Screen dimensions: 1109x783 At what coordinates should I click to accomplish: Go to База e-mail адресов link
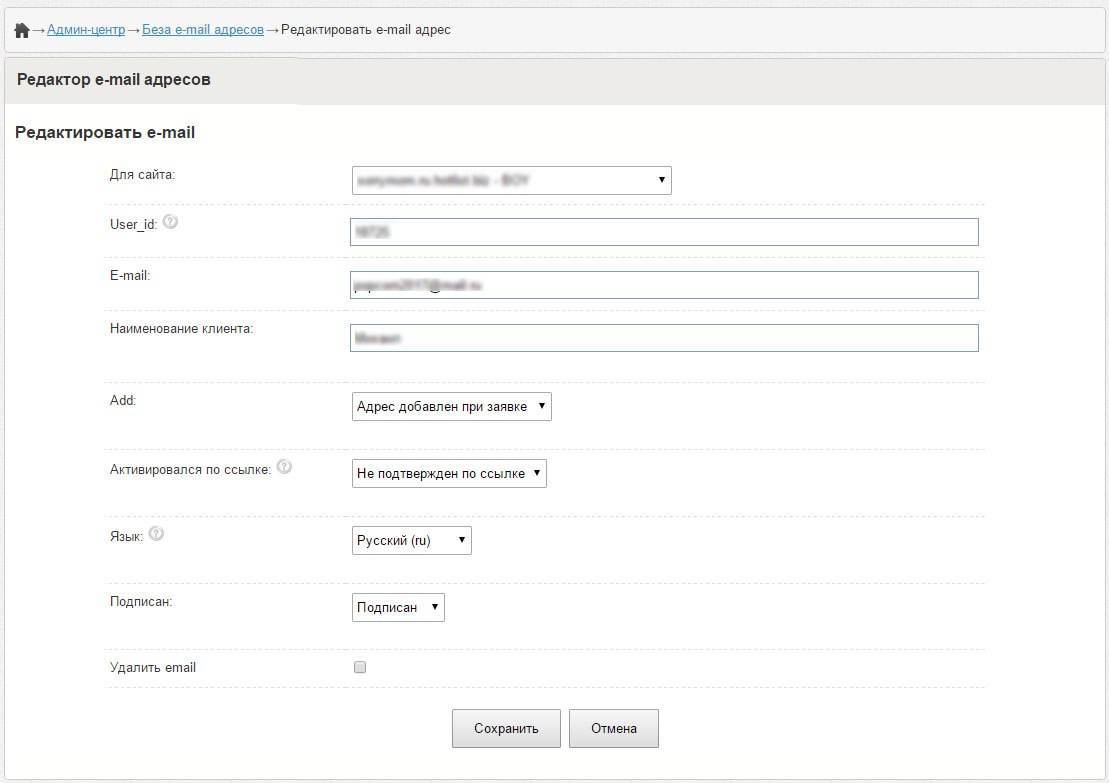click(x=203, y=30)
